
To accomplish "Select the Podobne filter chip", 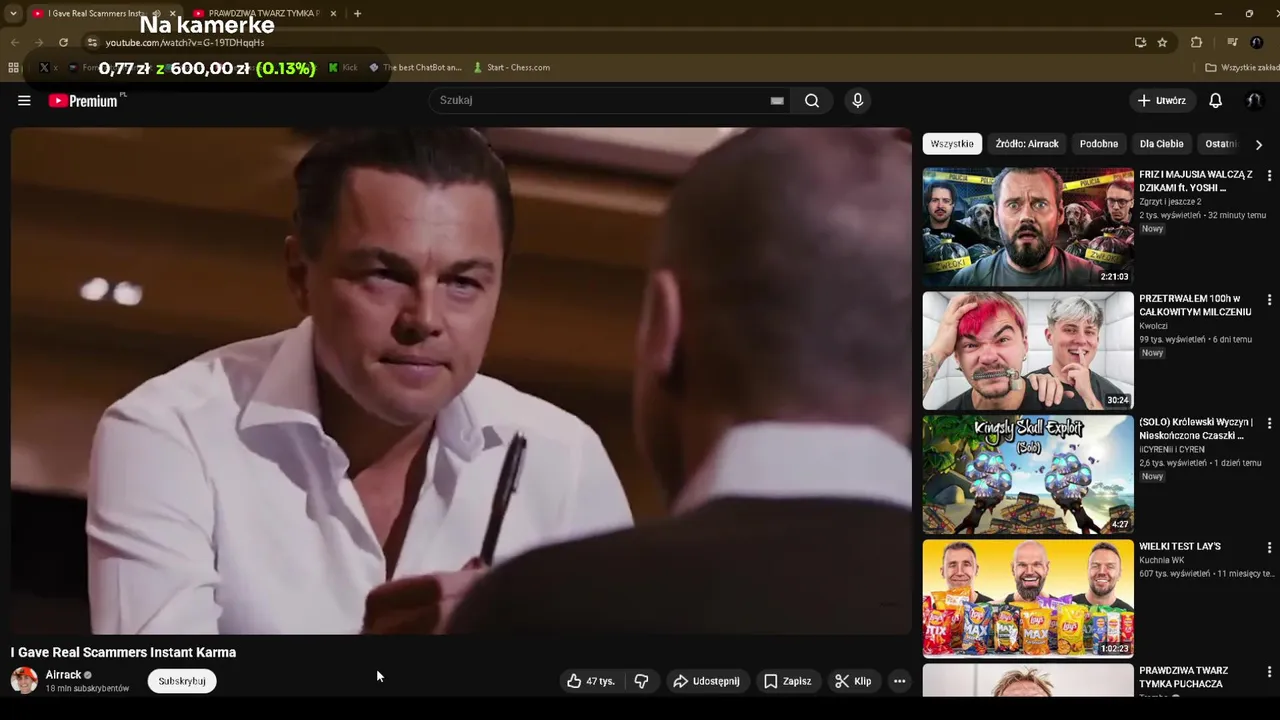I will [1099, 144].
